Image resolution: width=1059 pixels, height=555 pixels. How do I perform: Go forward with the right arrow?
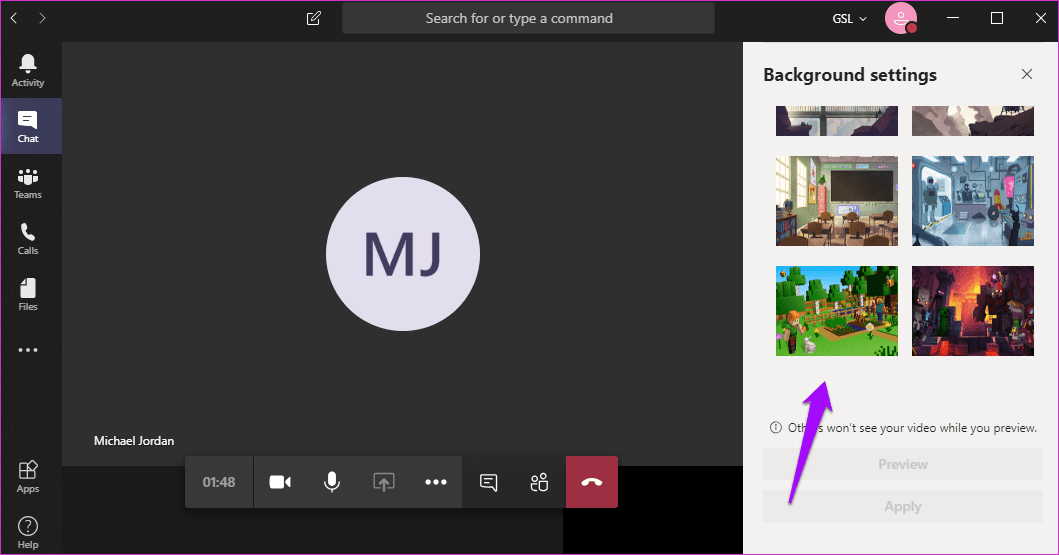point(42,18)
